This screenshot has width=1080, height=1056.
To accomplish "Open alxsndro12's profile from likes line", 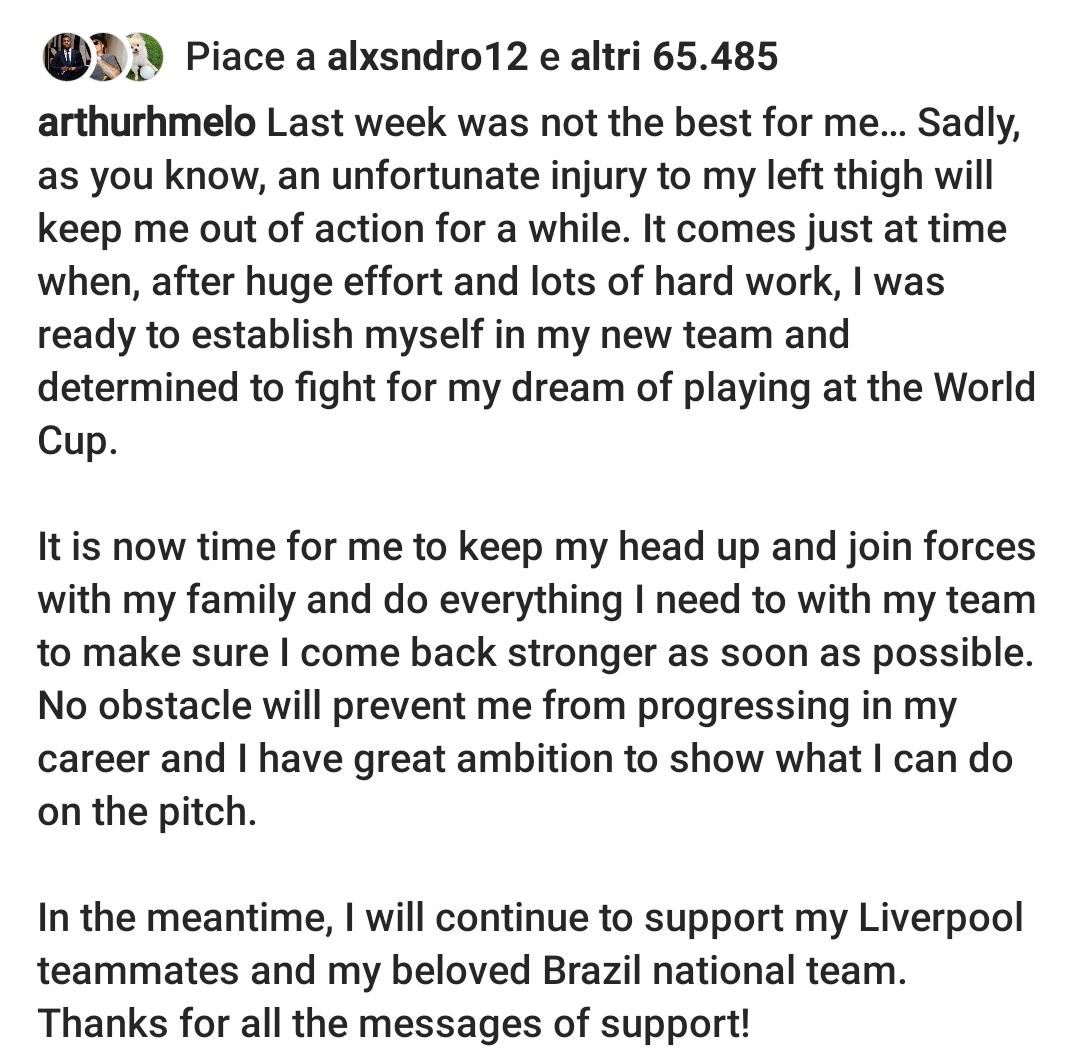I will (x=427, y=57).
